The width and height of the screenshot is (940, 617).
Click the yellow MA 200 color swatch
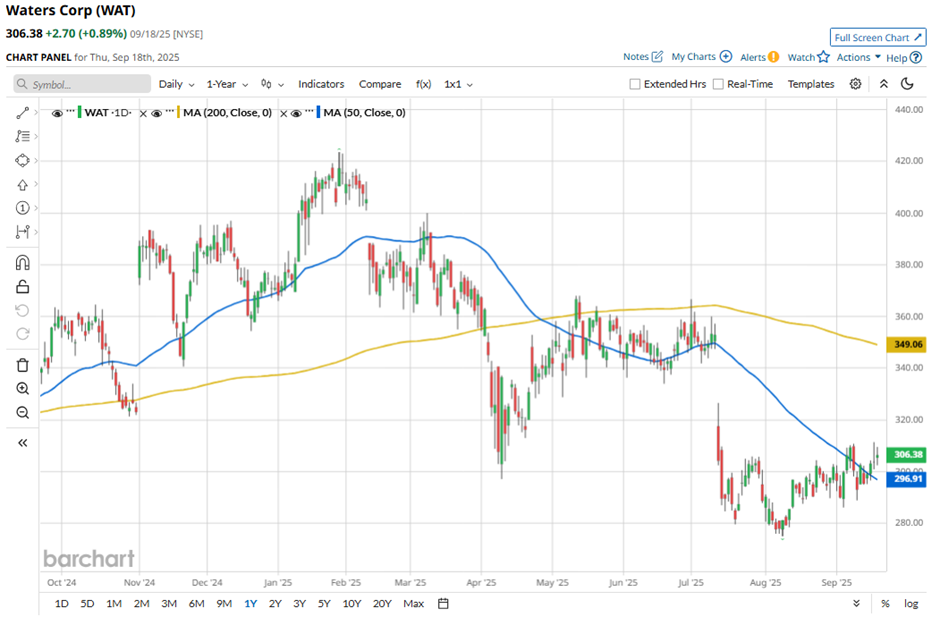[x=179, y=113]
